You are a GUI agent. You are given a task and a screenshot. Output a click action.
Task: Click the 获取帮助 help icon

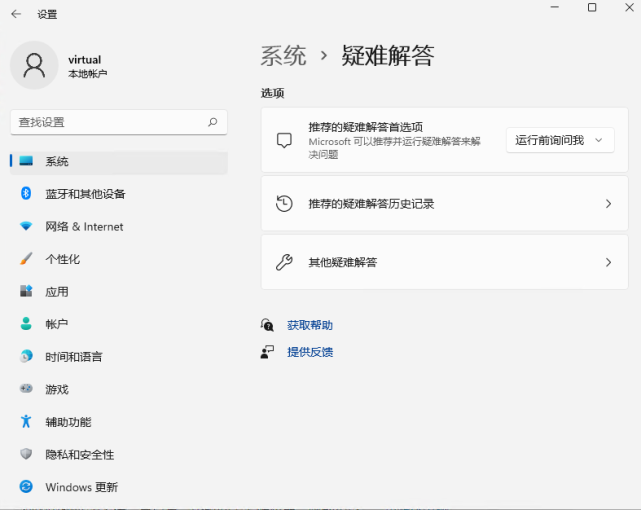pos(267,325)
